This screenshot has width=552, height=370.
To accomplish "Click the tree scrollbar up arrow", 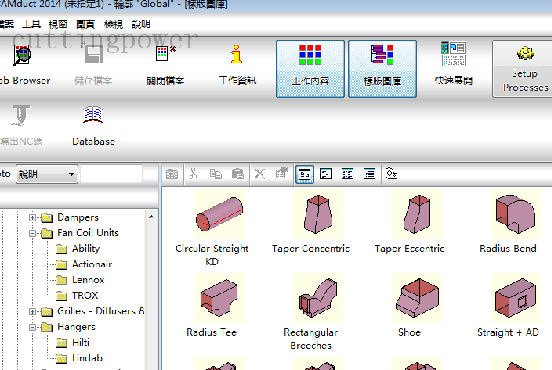I will click(151, 217).
